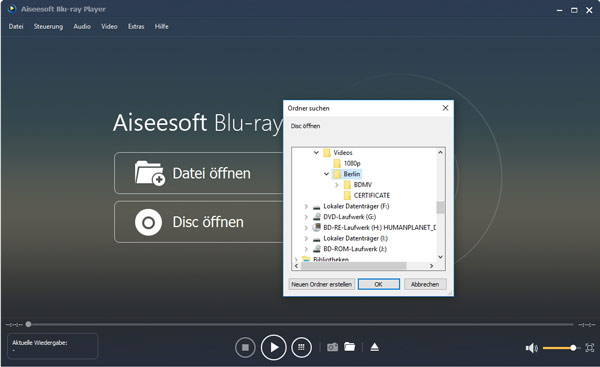Select the "BDMV" folder name
Viewport: 600px width, 367px height.
point(363,185)
